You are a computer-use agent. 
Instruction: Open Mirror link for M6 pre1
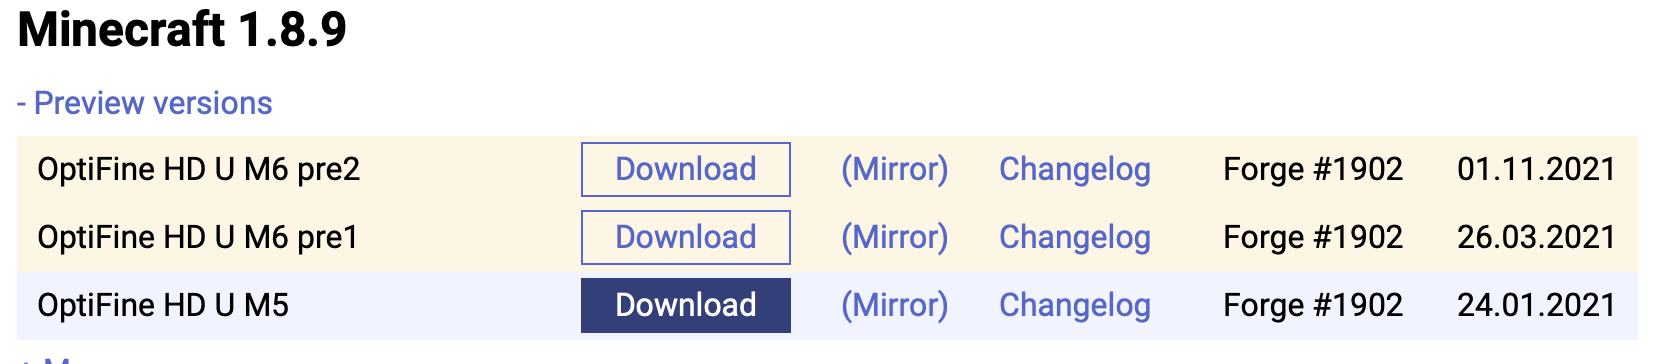[894, 237]
